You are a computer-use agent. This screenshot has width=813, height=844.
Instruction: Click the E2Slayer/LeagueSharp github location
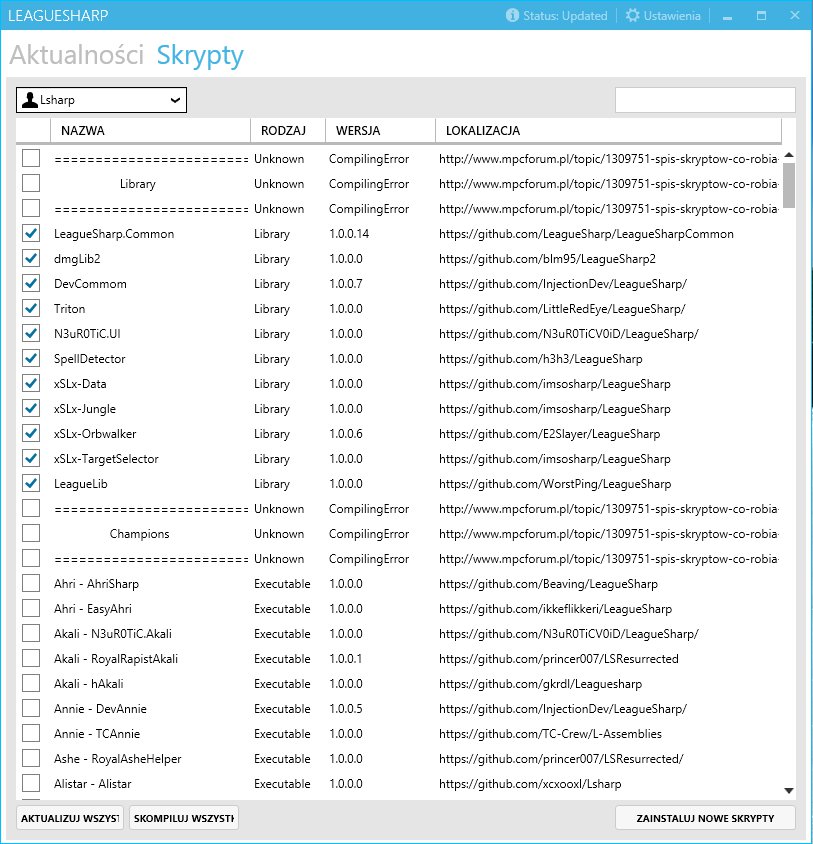[549, 434]
